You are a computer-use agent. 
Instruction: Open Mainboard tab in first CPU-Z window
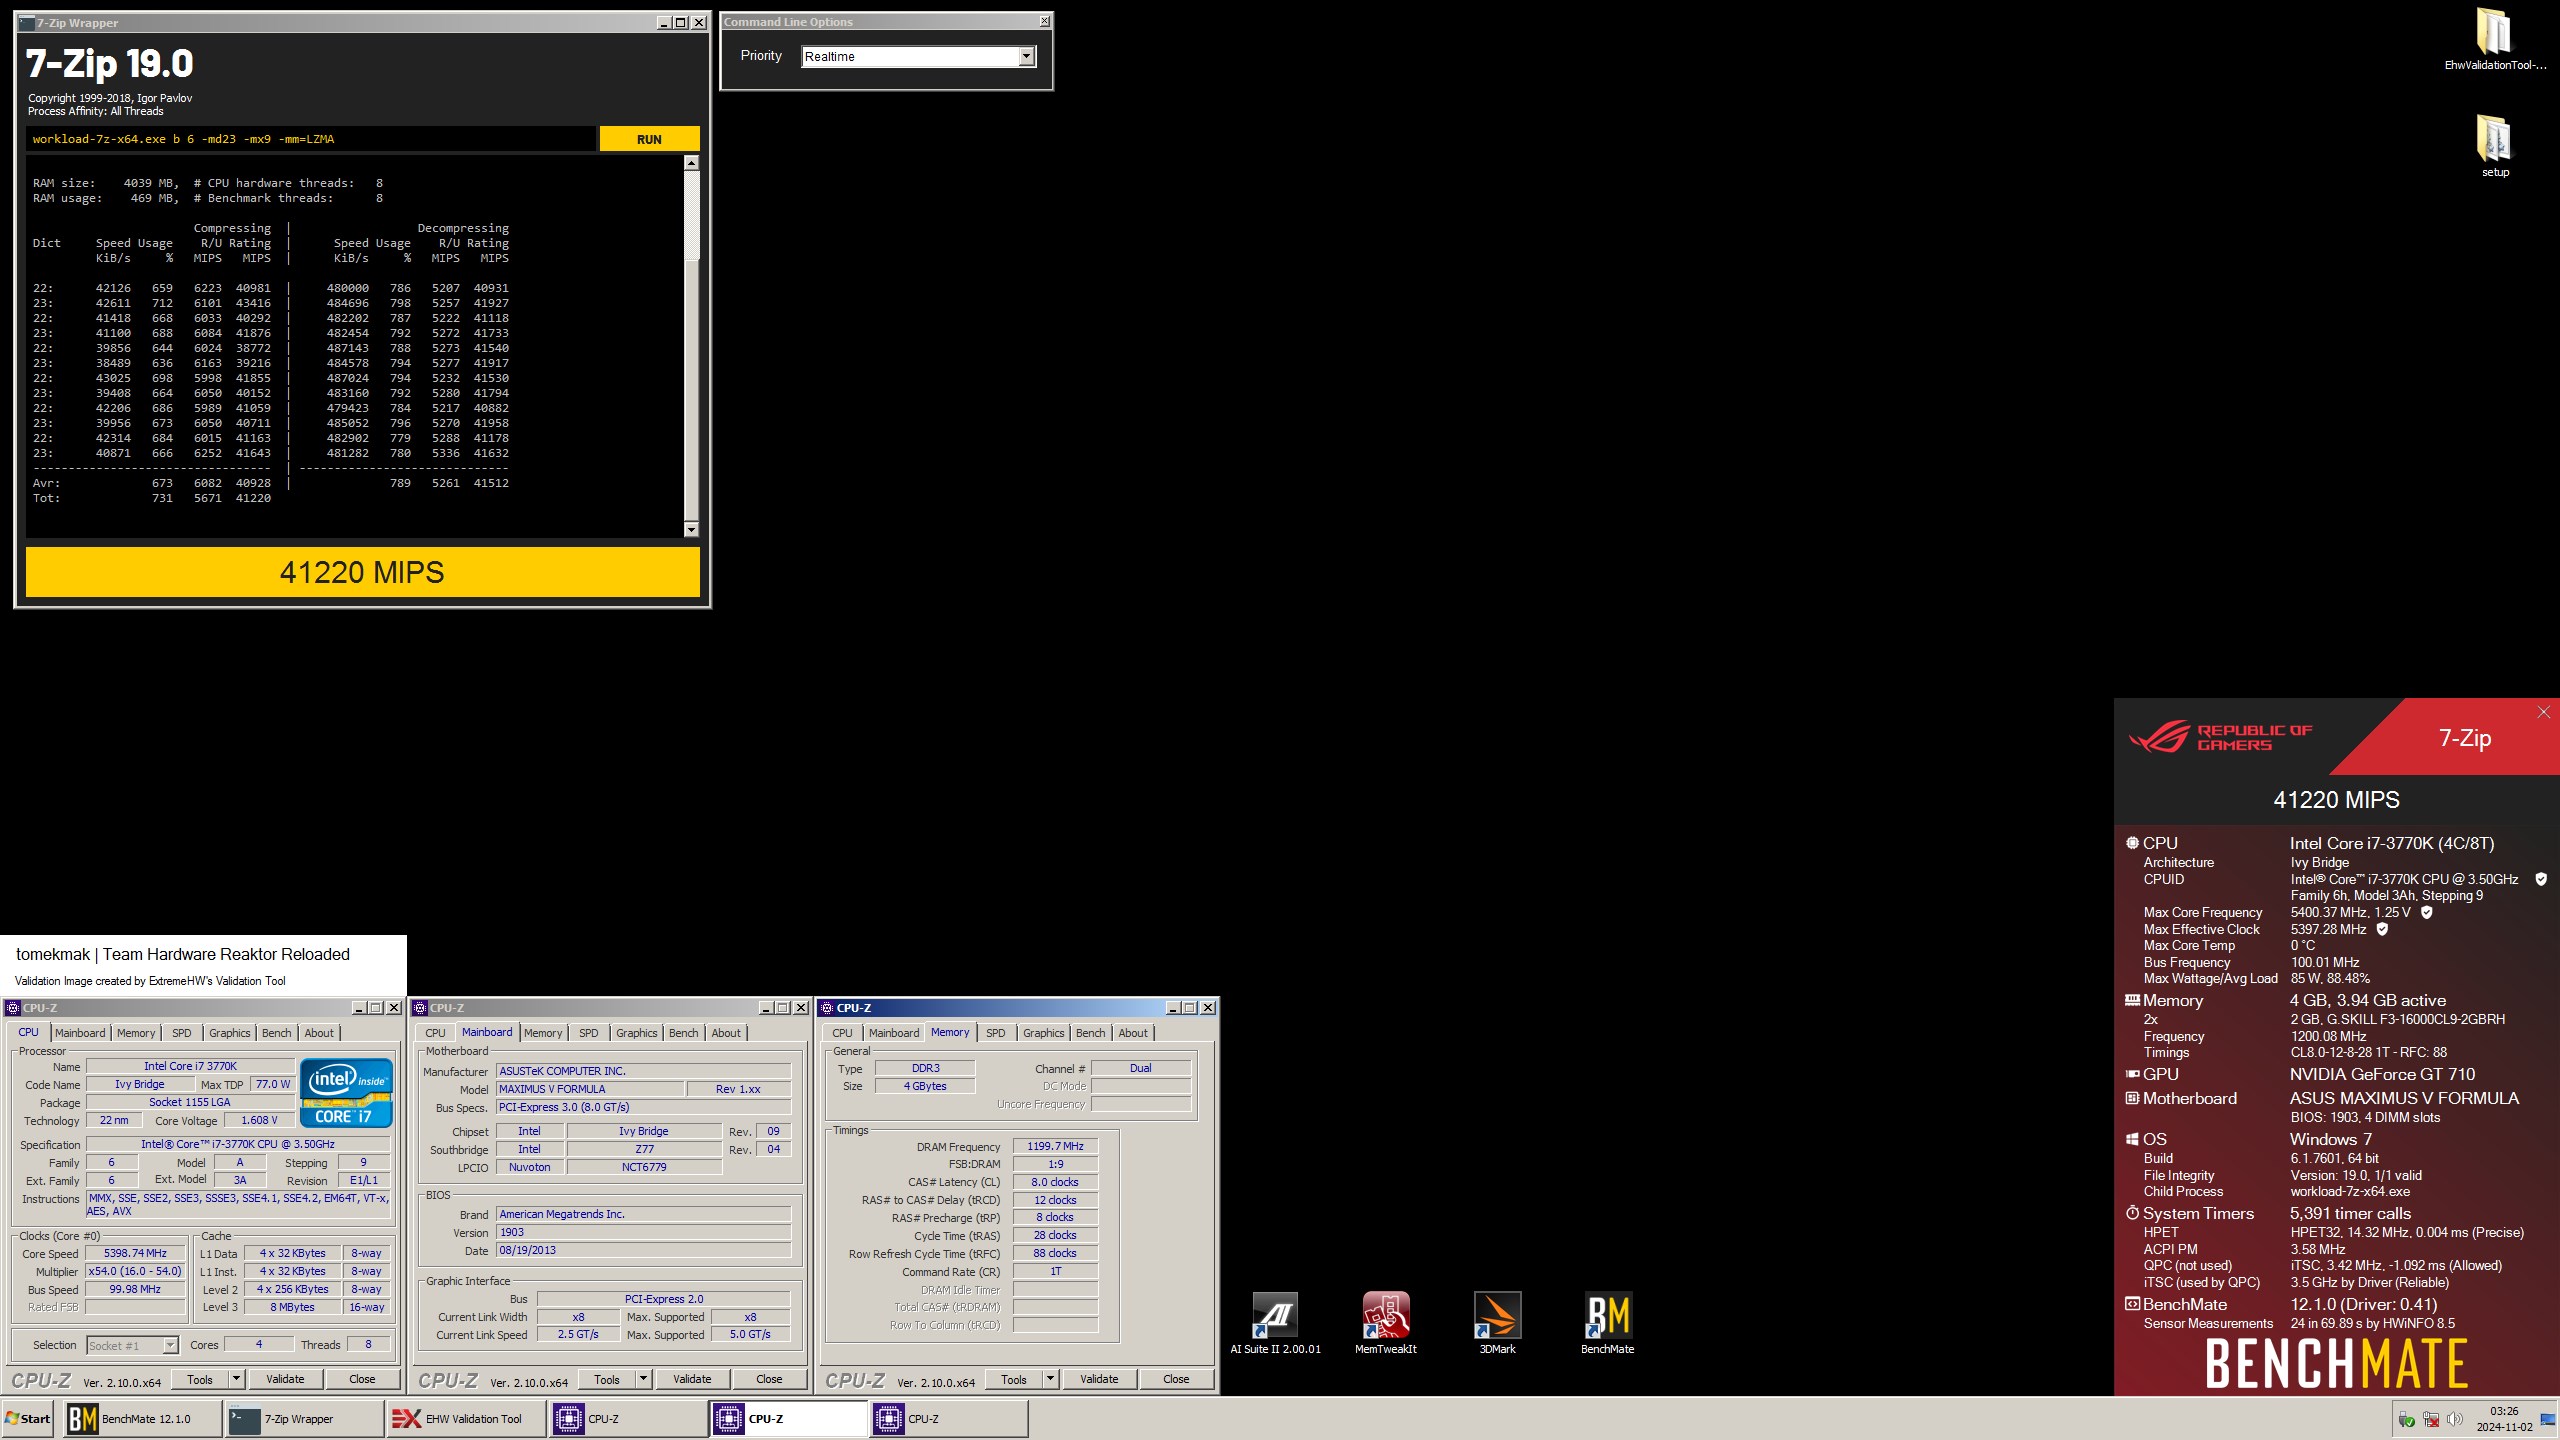point(79,1033)
